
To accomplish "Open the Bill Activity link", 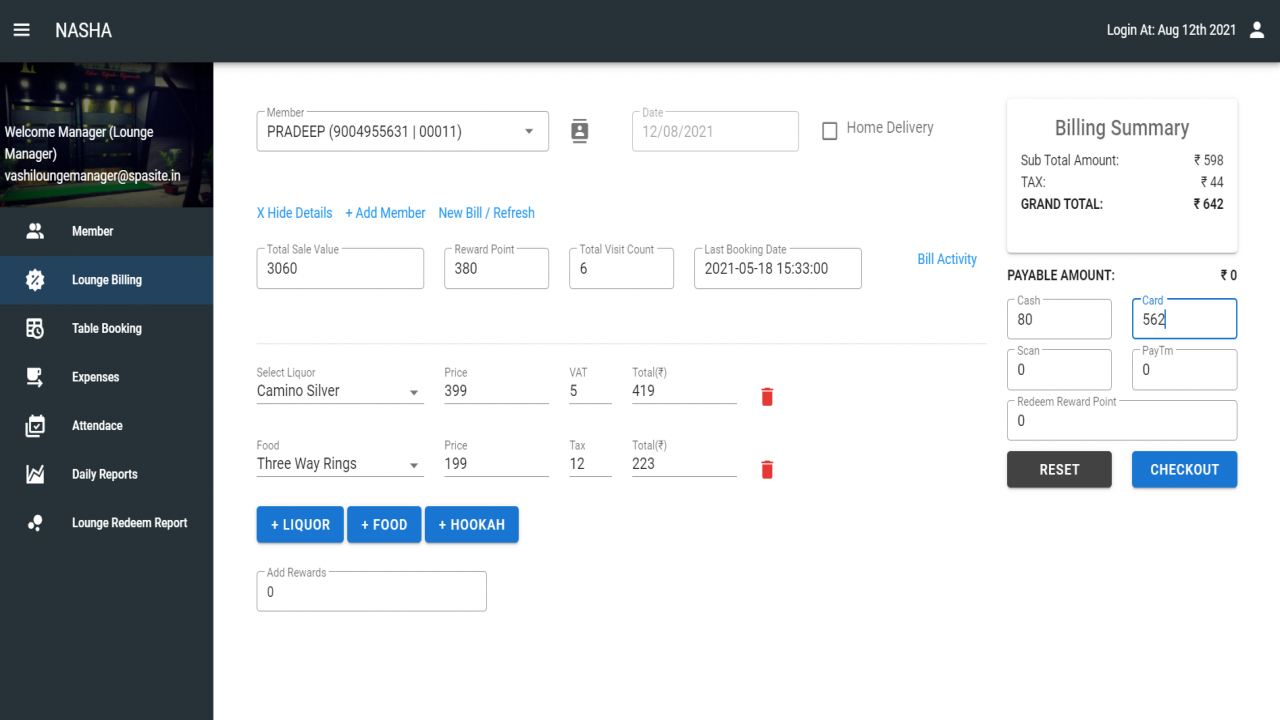I will [x=947, y=259].
